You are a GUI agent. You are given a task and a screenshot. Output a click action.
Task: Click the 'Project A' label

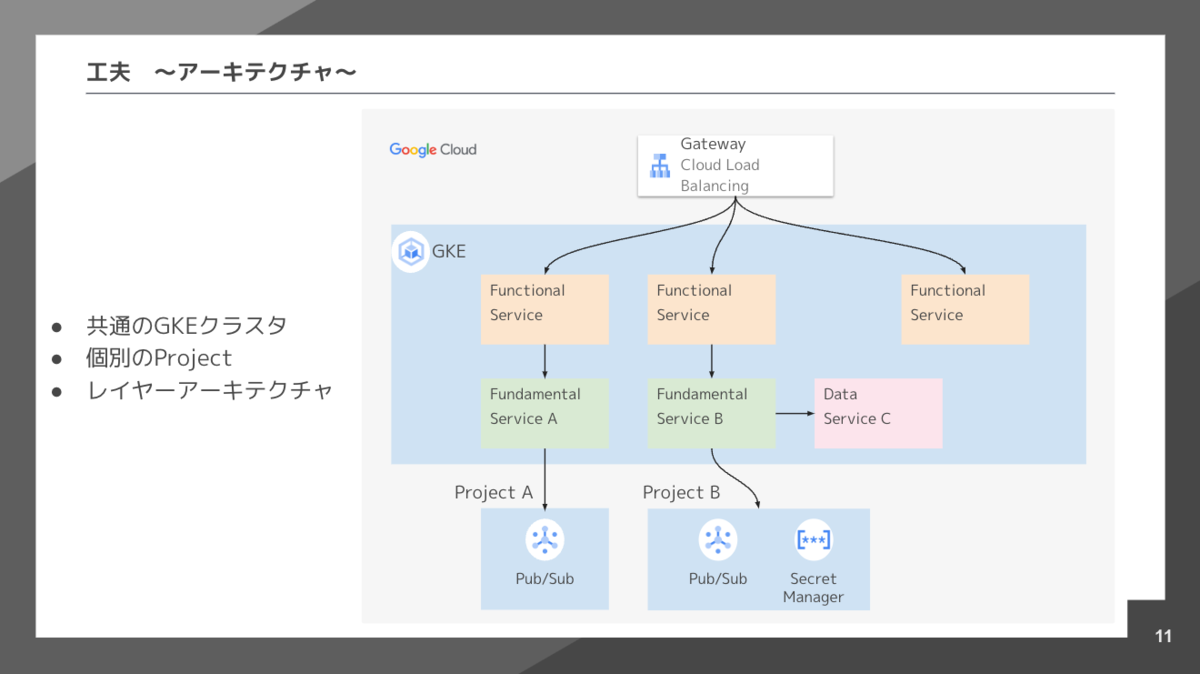click(x=493, y=492)
